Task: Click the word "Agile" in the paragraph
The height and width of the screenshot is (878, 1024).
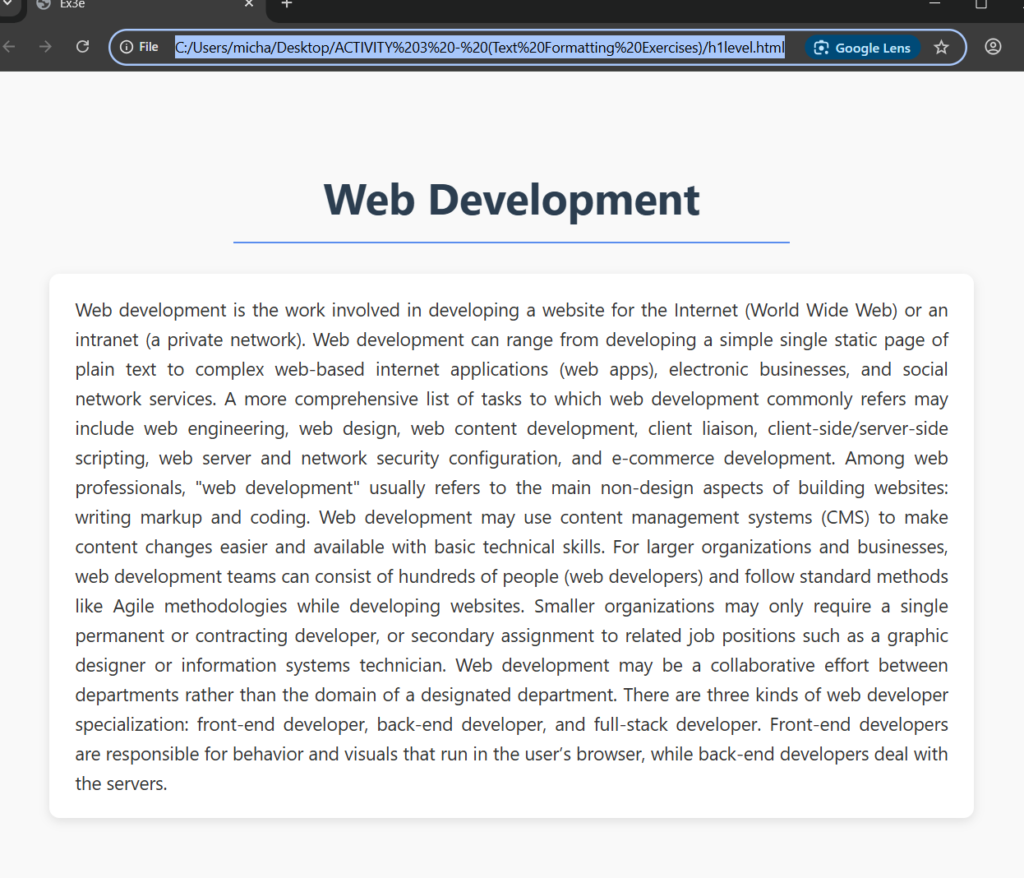Action: (x=140, y=606)
